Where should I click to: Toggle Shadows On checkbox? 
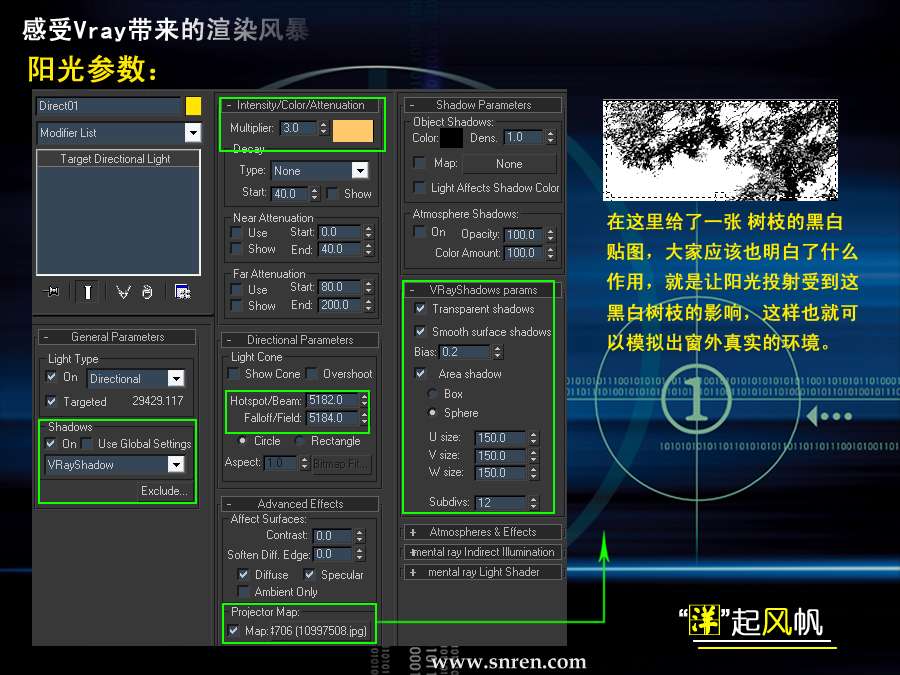51,444
